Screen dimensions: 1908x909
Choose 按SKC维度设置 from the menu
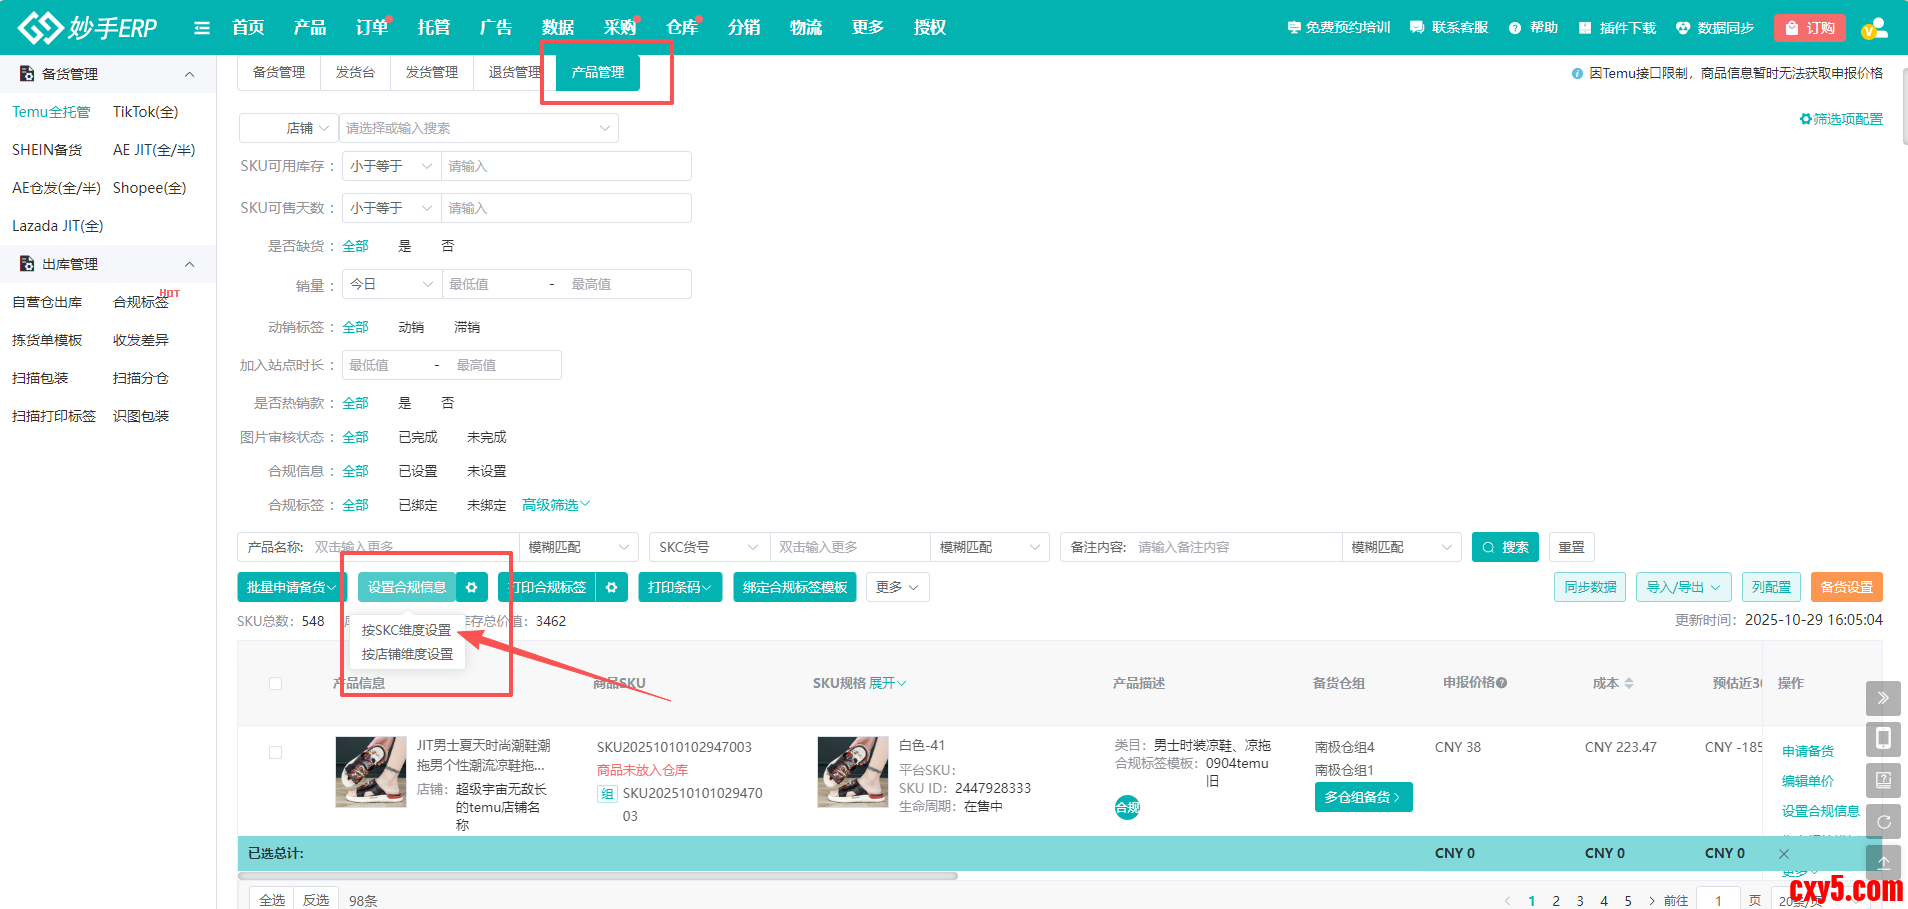(x=406, y=630)
